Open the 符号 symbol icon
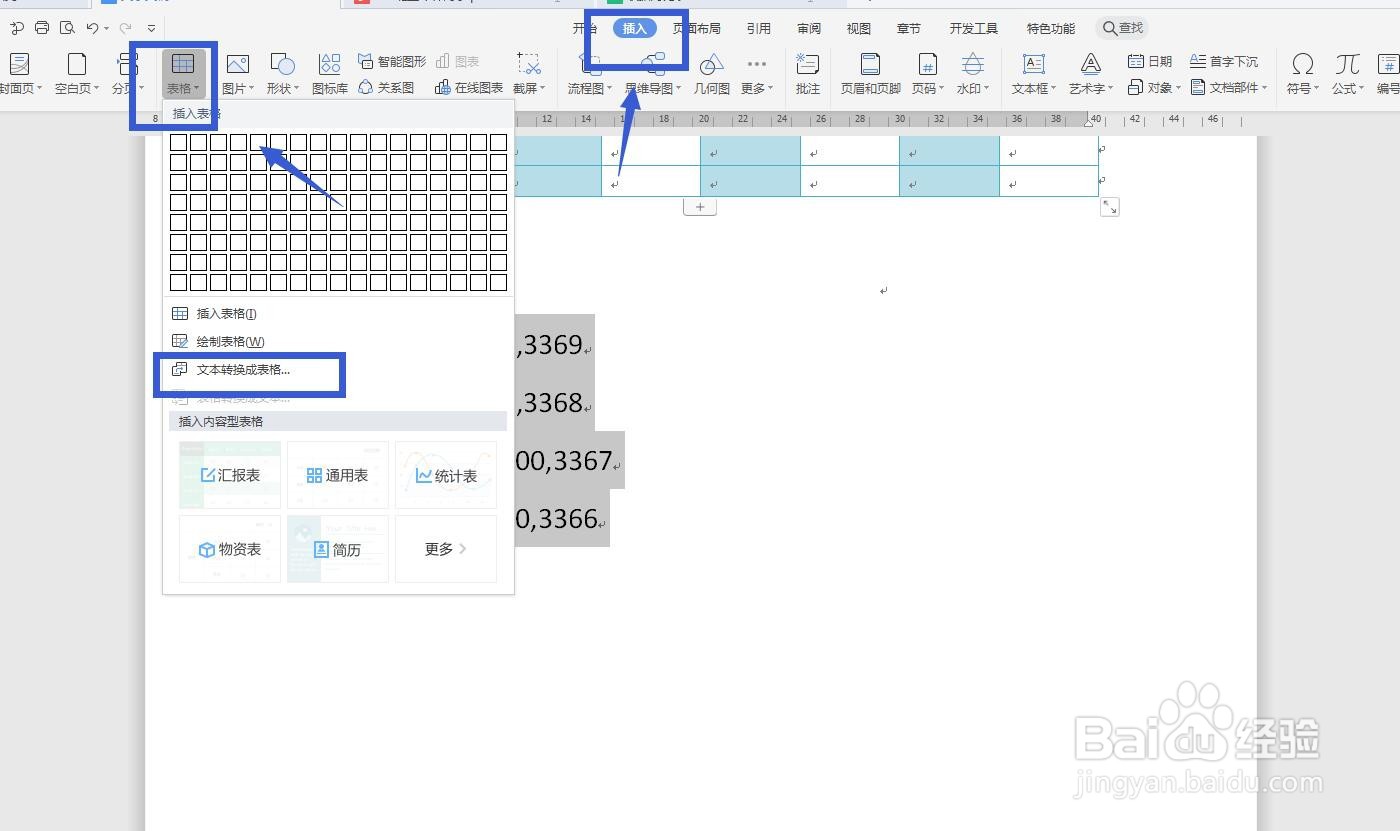The image size is (1400, 831). (x=1302, y=73)
